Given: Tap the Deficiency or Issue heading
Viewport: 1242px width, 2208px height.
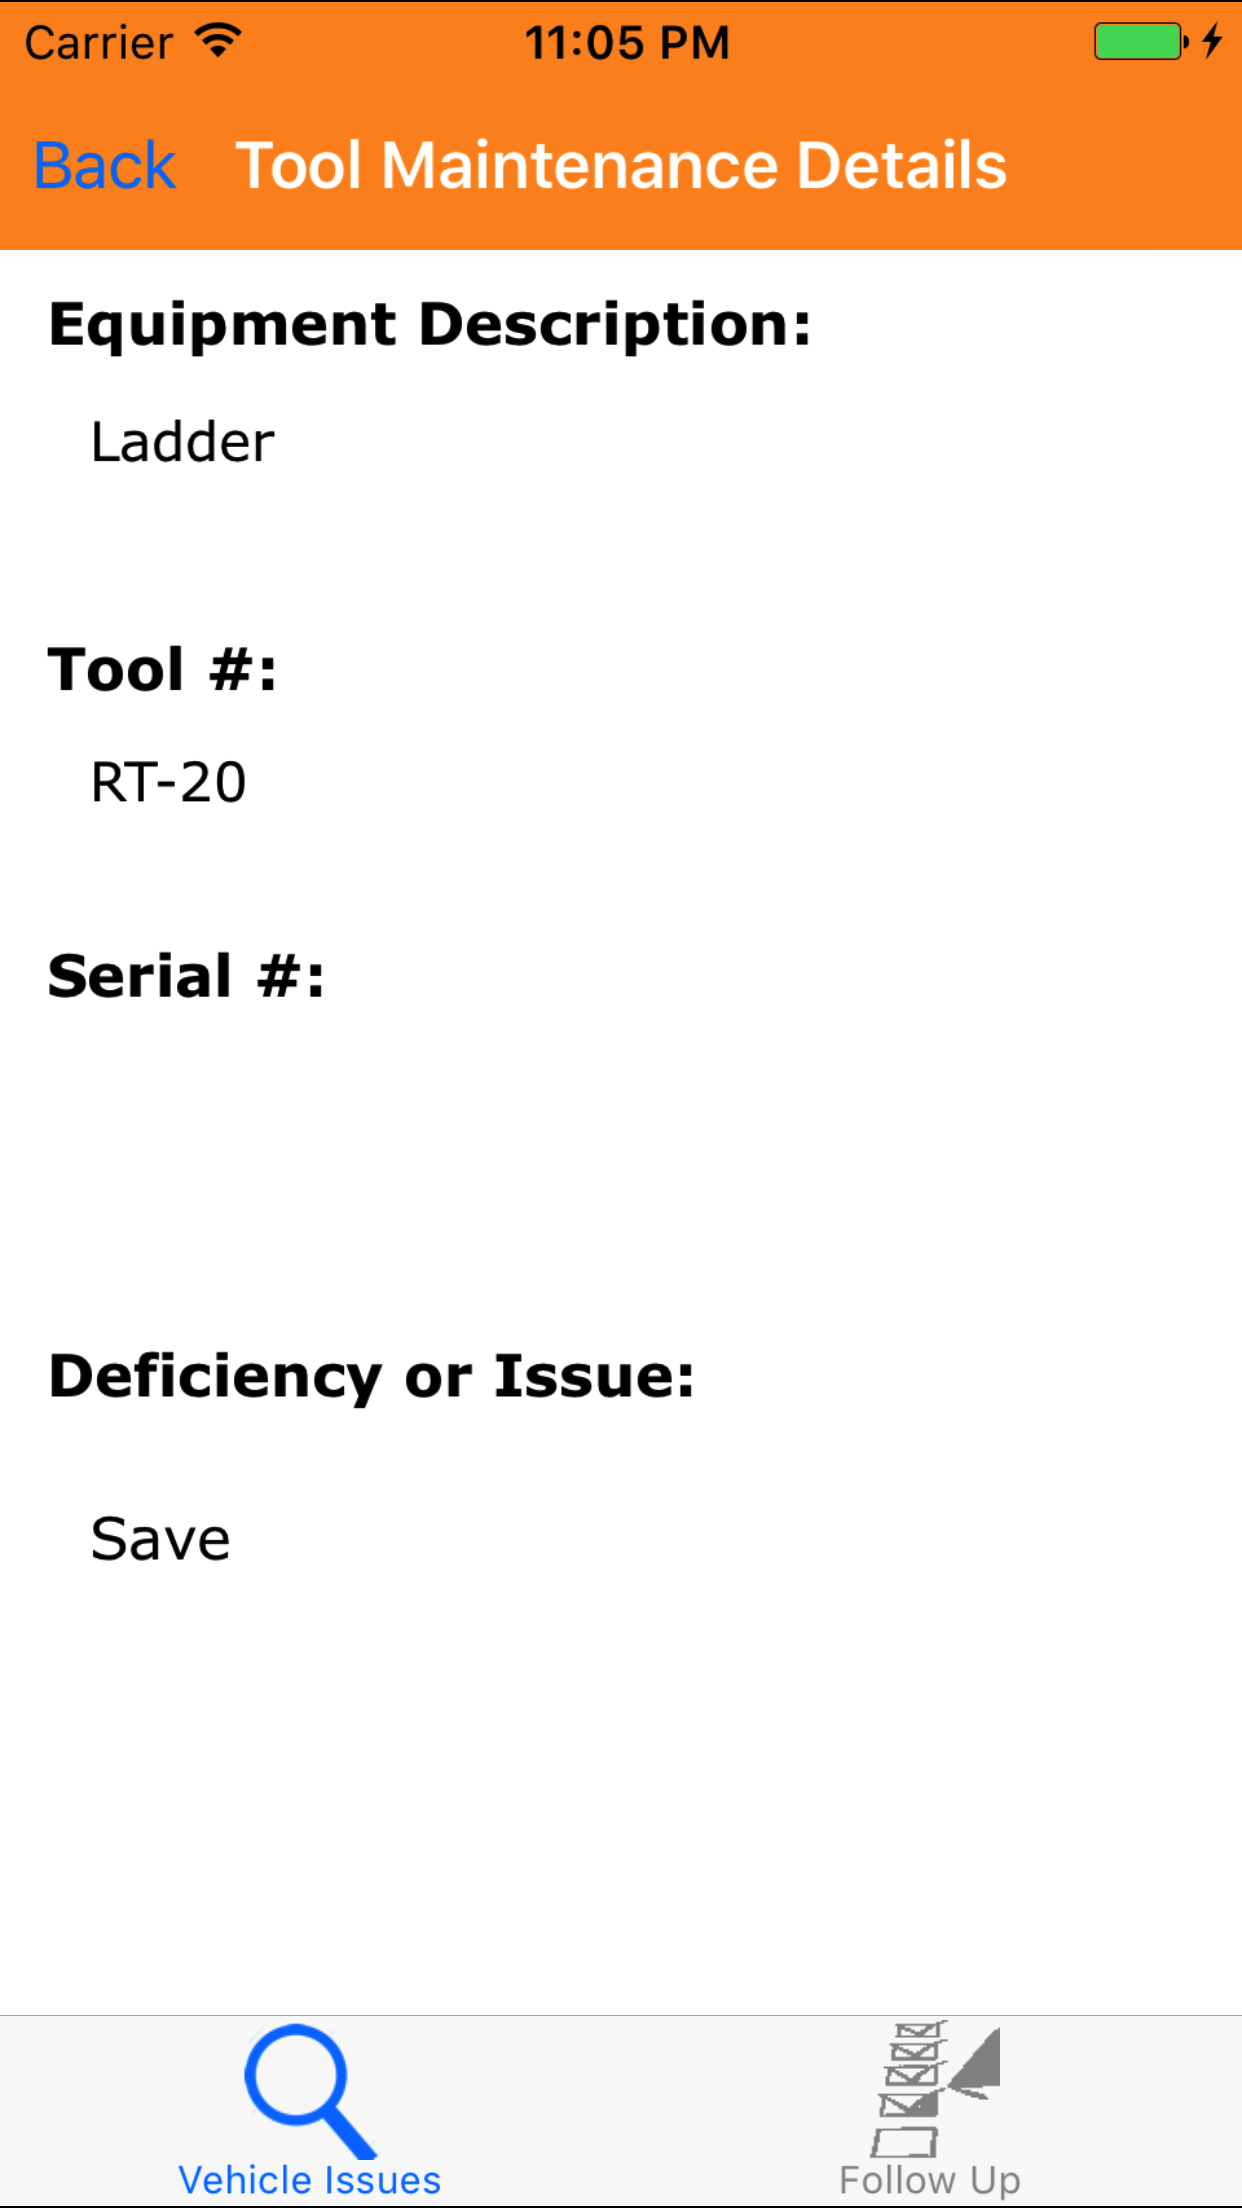Looking at the screenshot, I should click(371, 1376).
